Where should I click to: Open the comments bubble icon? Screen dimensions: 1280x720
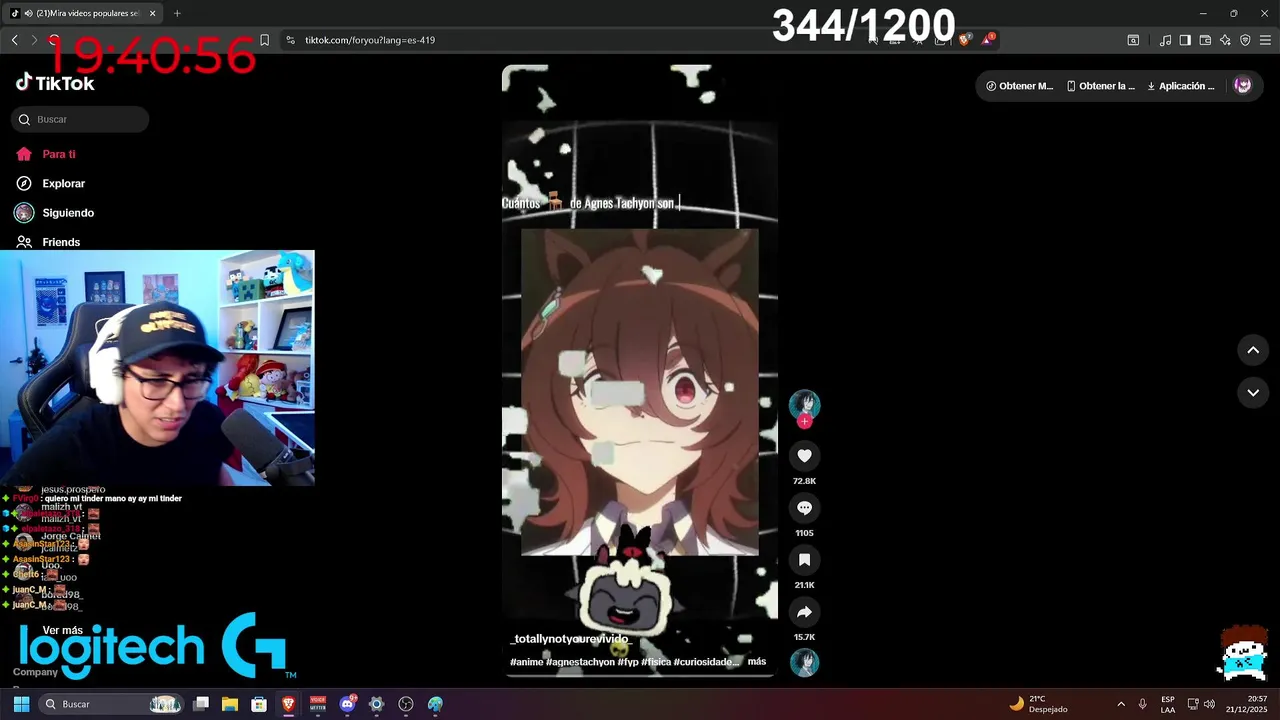point(804,508)
